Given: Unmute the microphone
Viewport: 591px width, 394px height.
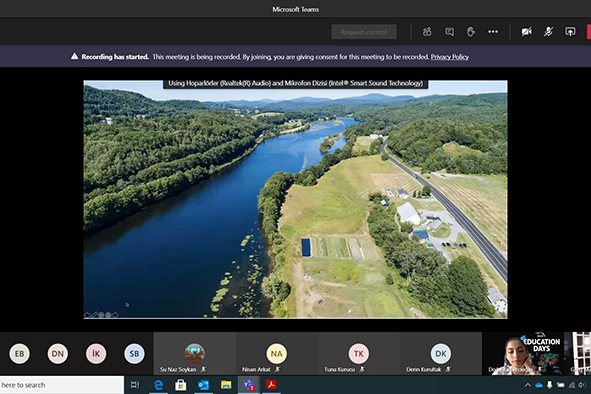Looking at the screenshot, I should point(548,32).
